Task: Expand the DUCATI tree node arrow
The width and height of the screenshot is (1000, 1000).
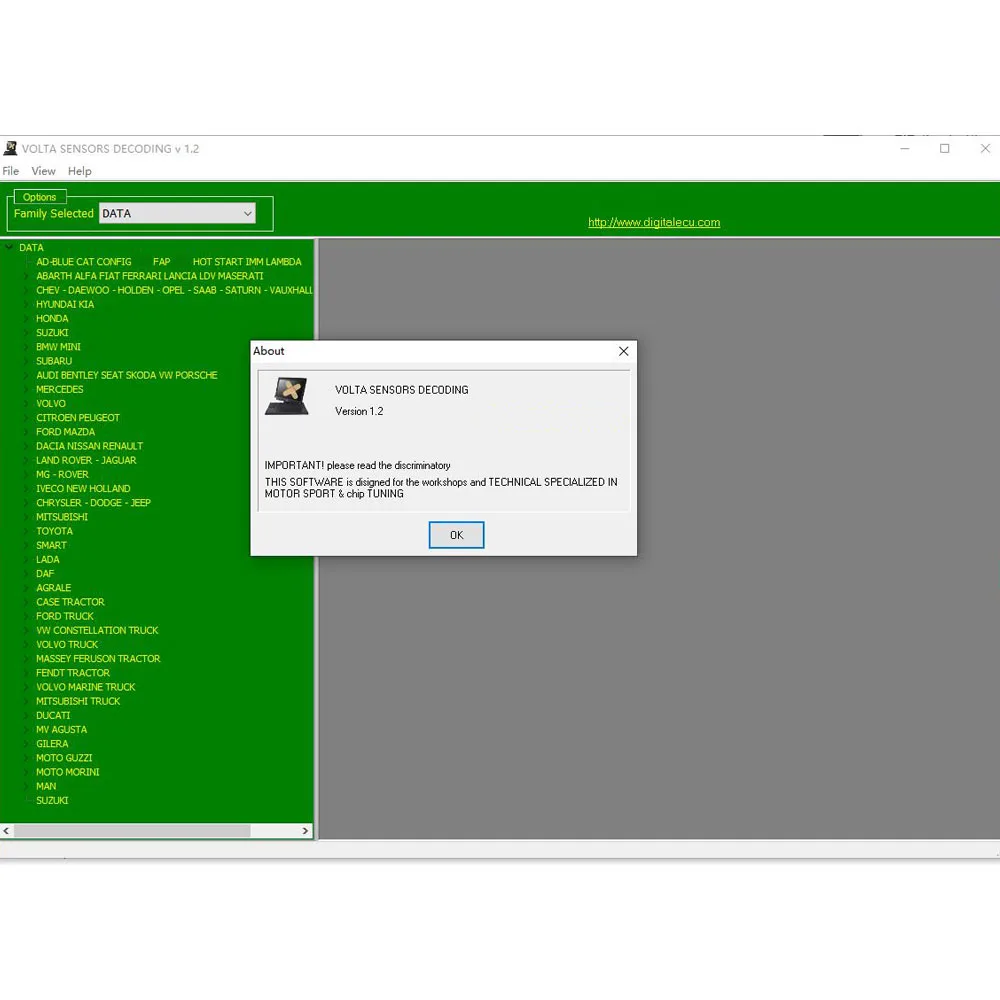Action: (26, 715)
